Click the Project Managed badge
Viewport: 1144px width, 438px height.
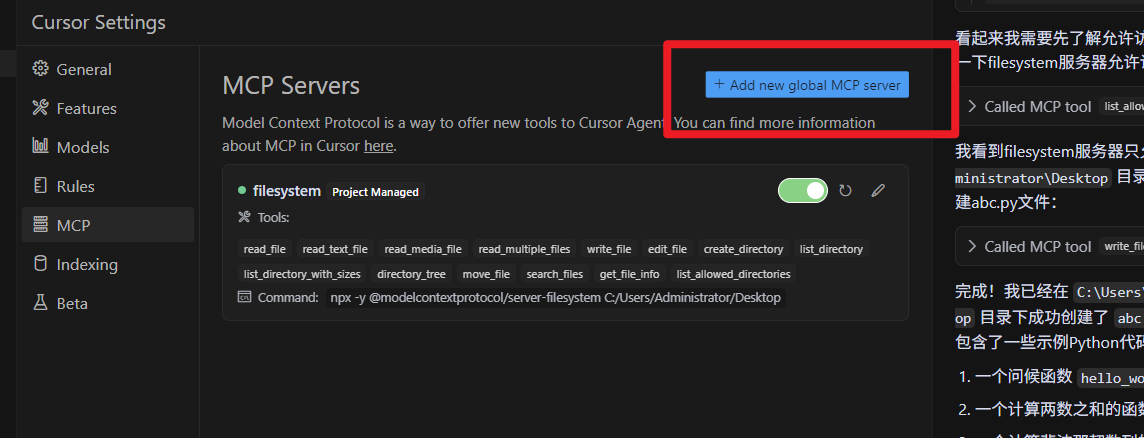pyautogui.click(x=376, y=192)
